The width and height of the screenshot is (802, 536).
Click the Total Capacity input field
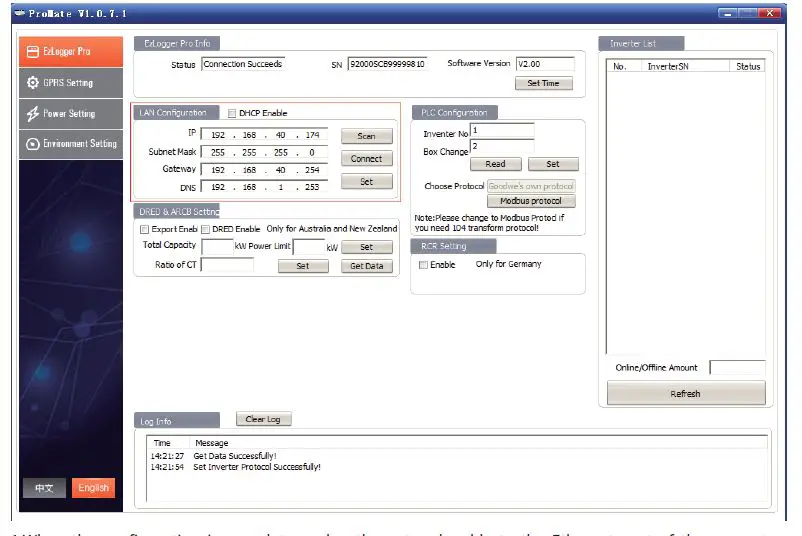(x=217, y=246)
